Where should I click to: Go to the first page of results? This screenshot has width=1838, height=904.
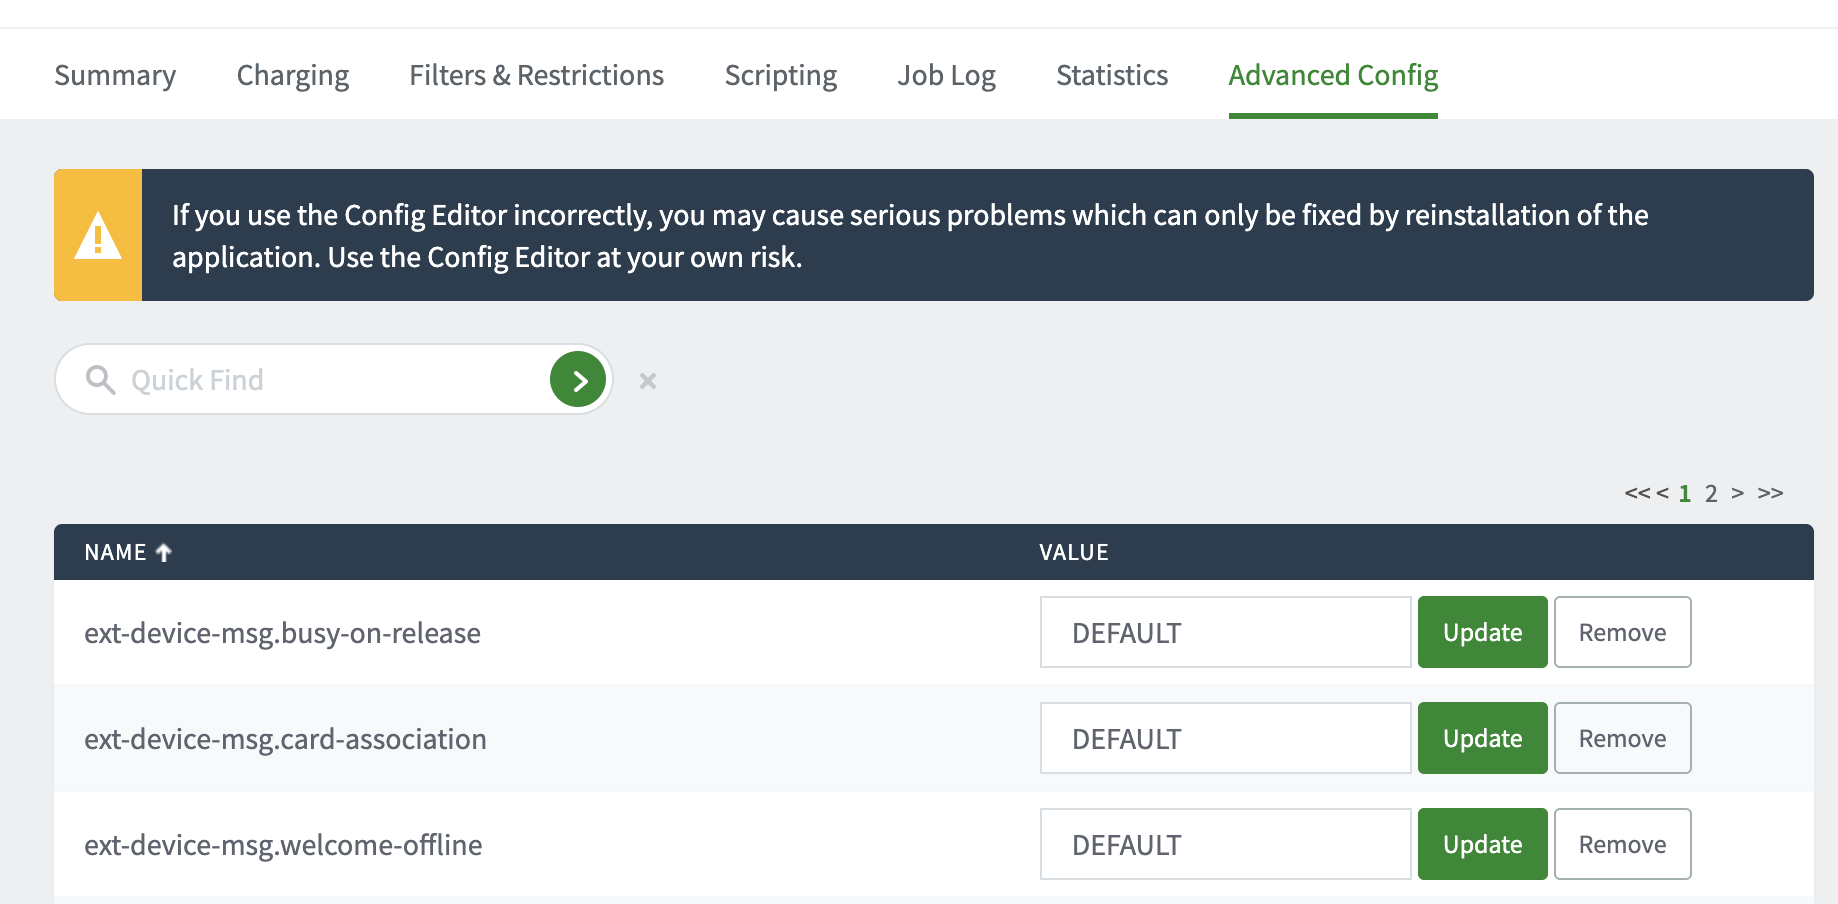click(x=1636, y=493)
